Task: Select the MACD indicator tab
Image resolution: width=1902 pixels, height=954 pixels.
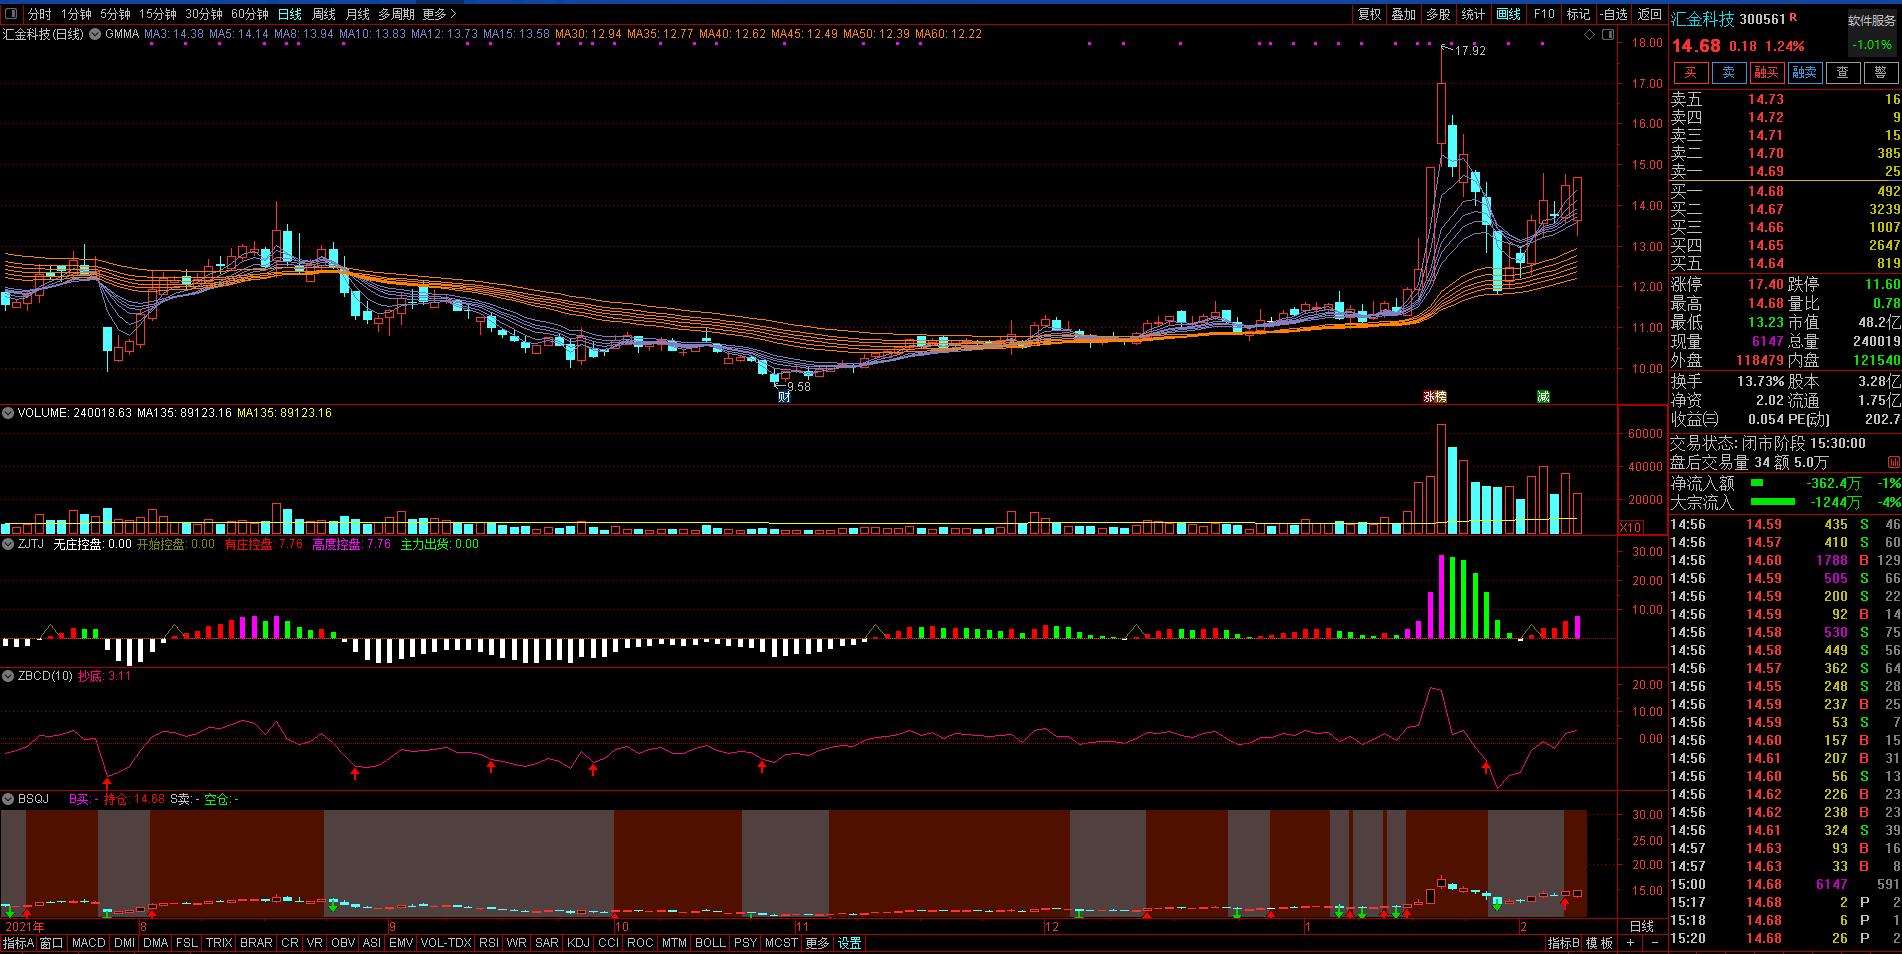Action: (x=88, y=943)
